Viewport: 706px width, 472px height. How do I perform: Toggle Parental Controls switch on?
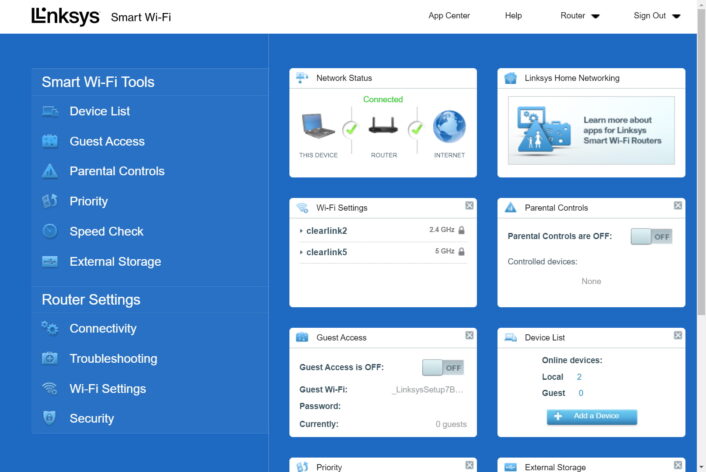pyautogui.click(x=651, y=236)
